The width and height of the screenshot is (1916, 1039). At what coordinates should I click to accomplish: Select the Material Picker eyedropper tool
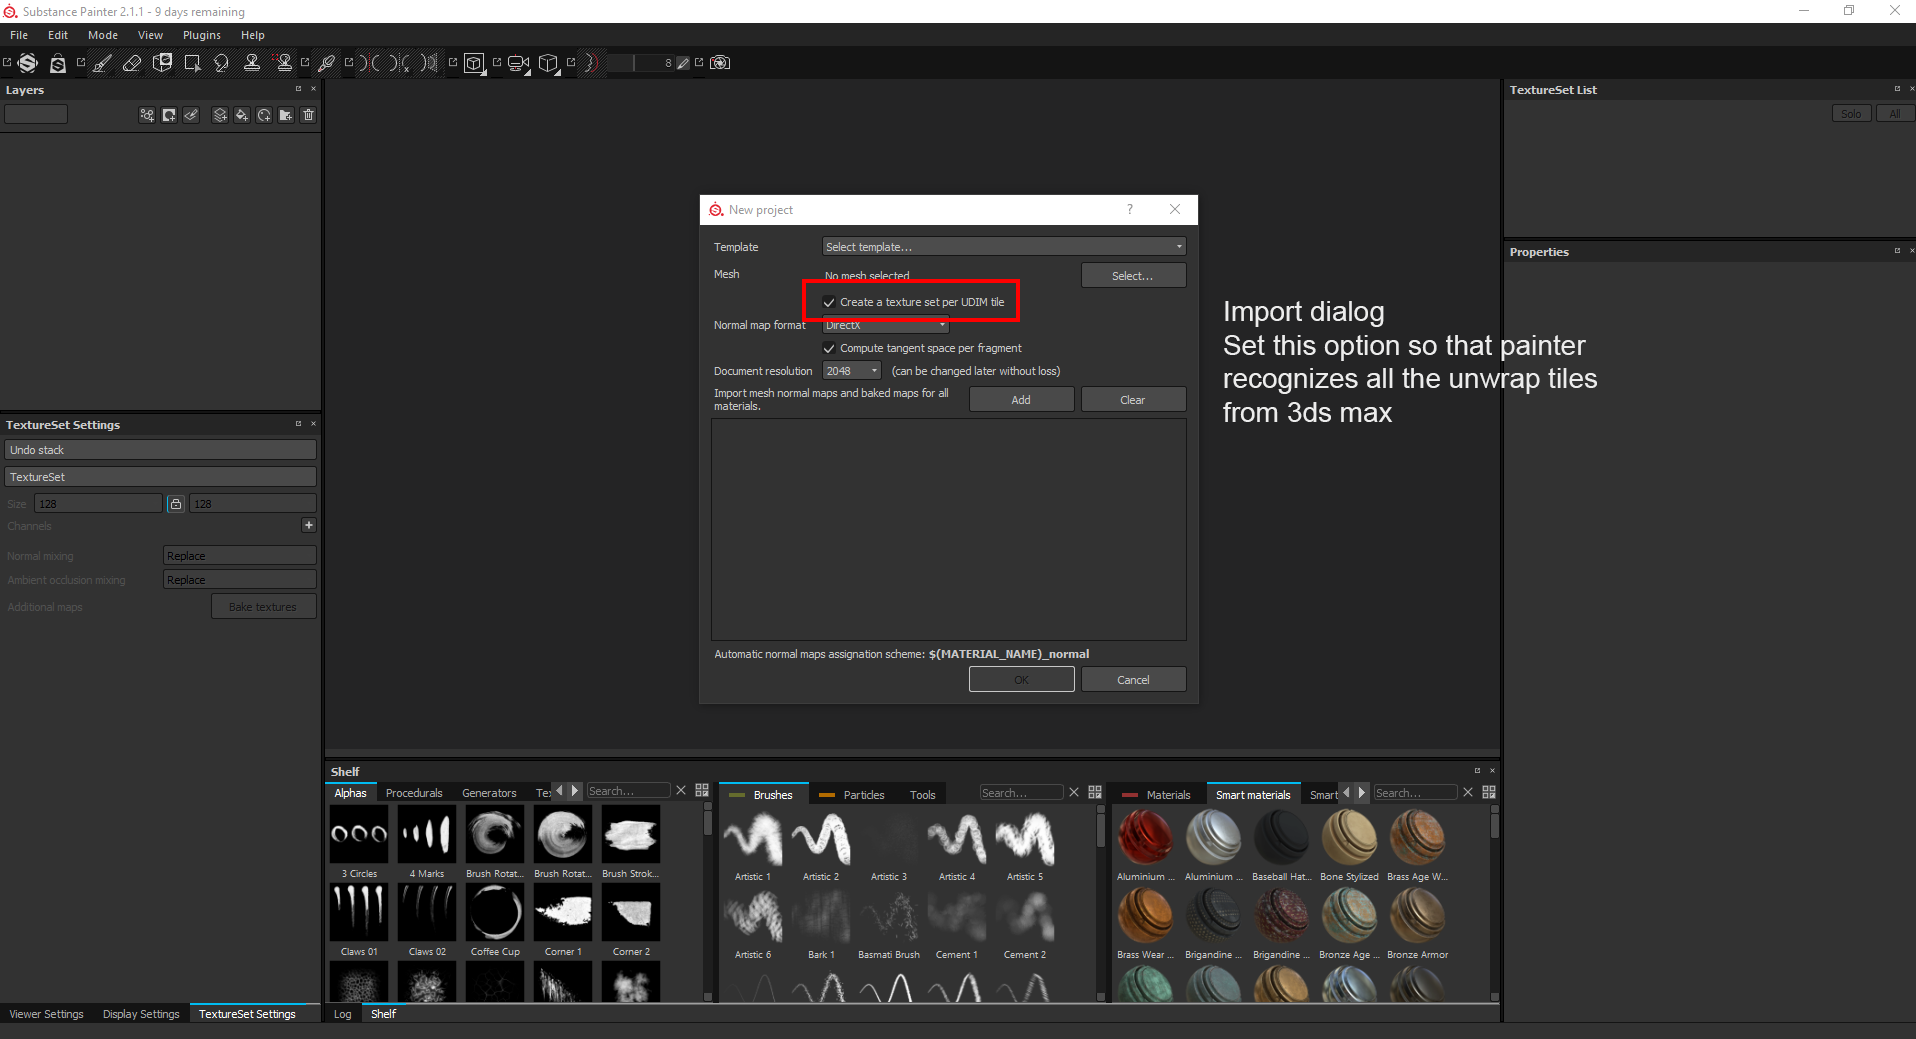326,63
